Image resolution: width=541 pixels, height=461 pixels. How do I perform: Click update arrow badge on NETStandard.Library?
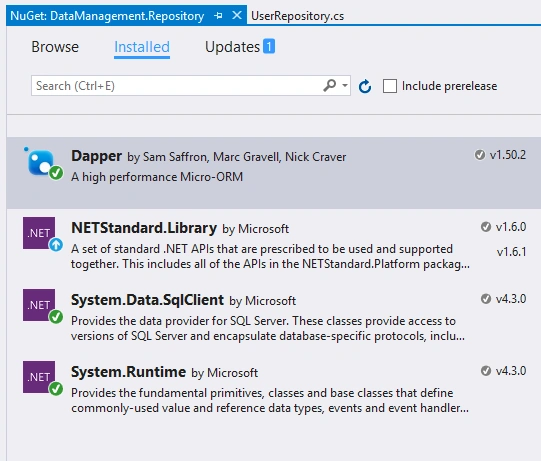pyautogui.click(x=56, y=245)
